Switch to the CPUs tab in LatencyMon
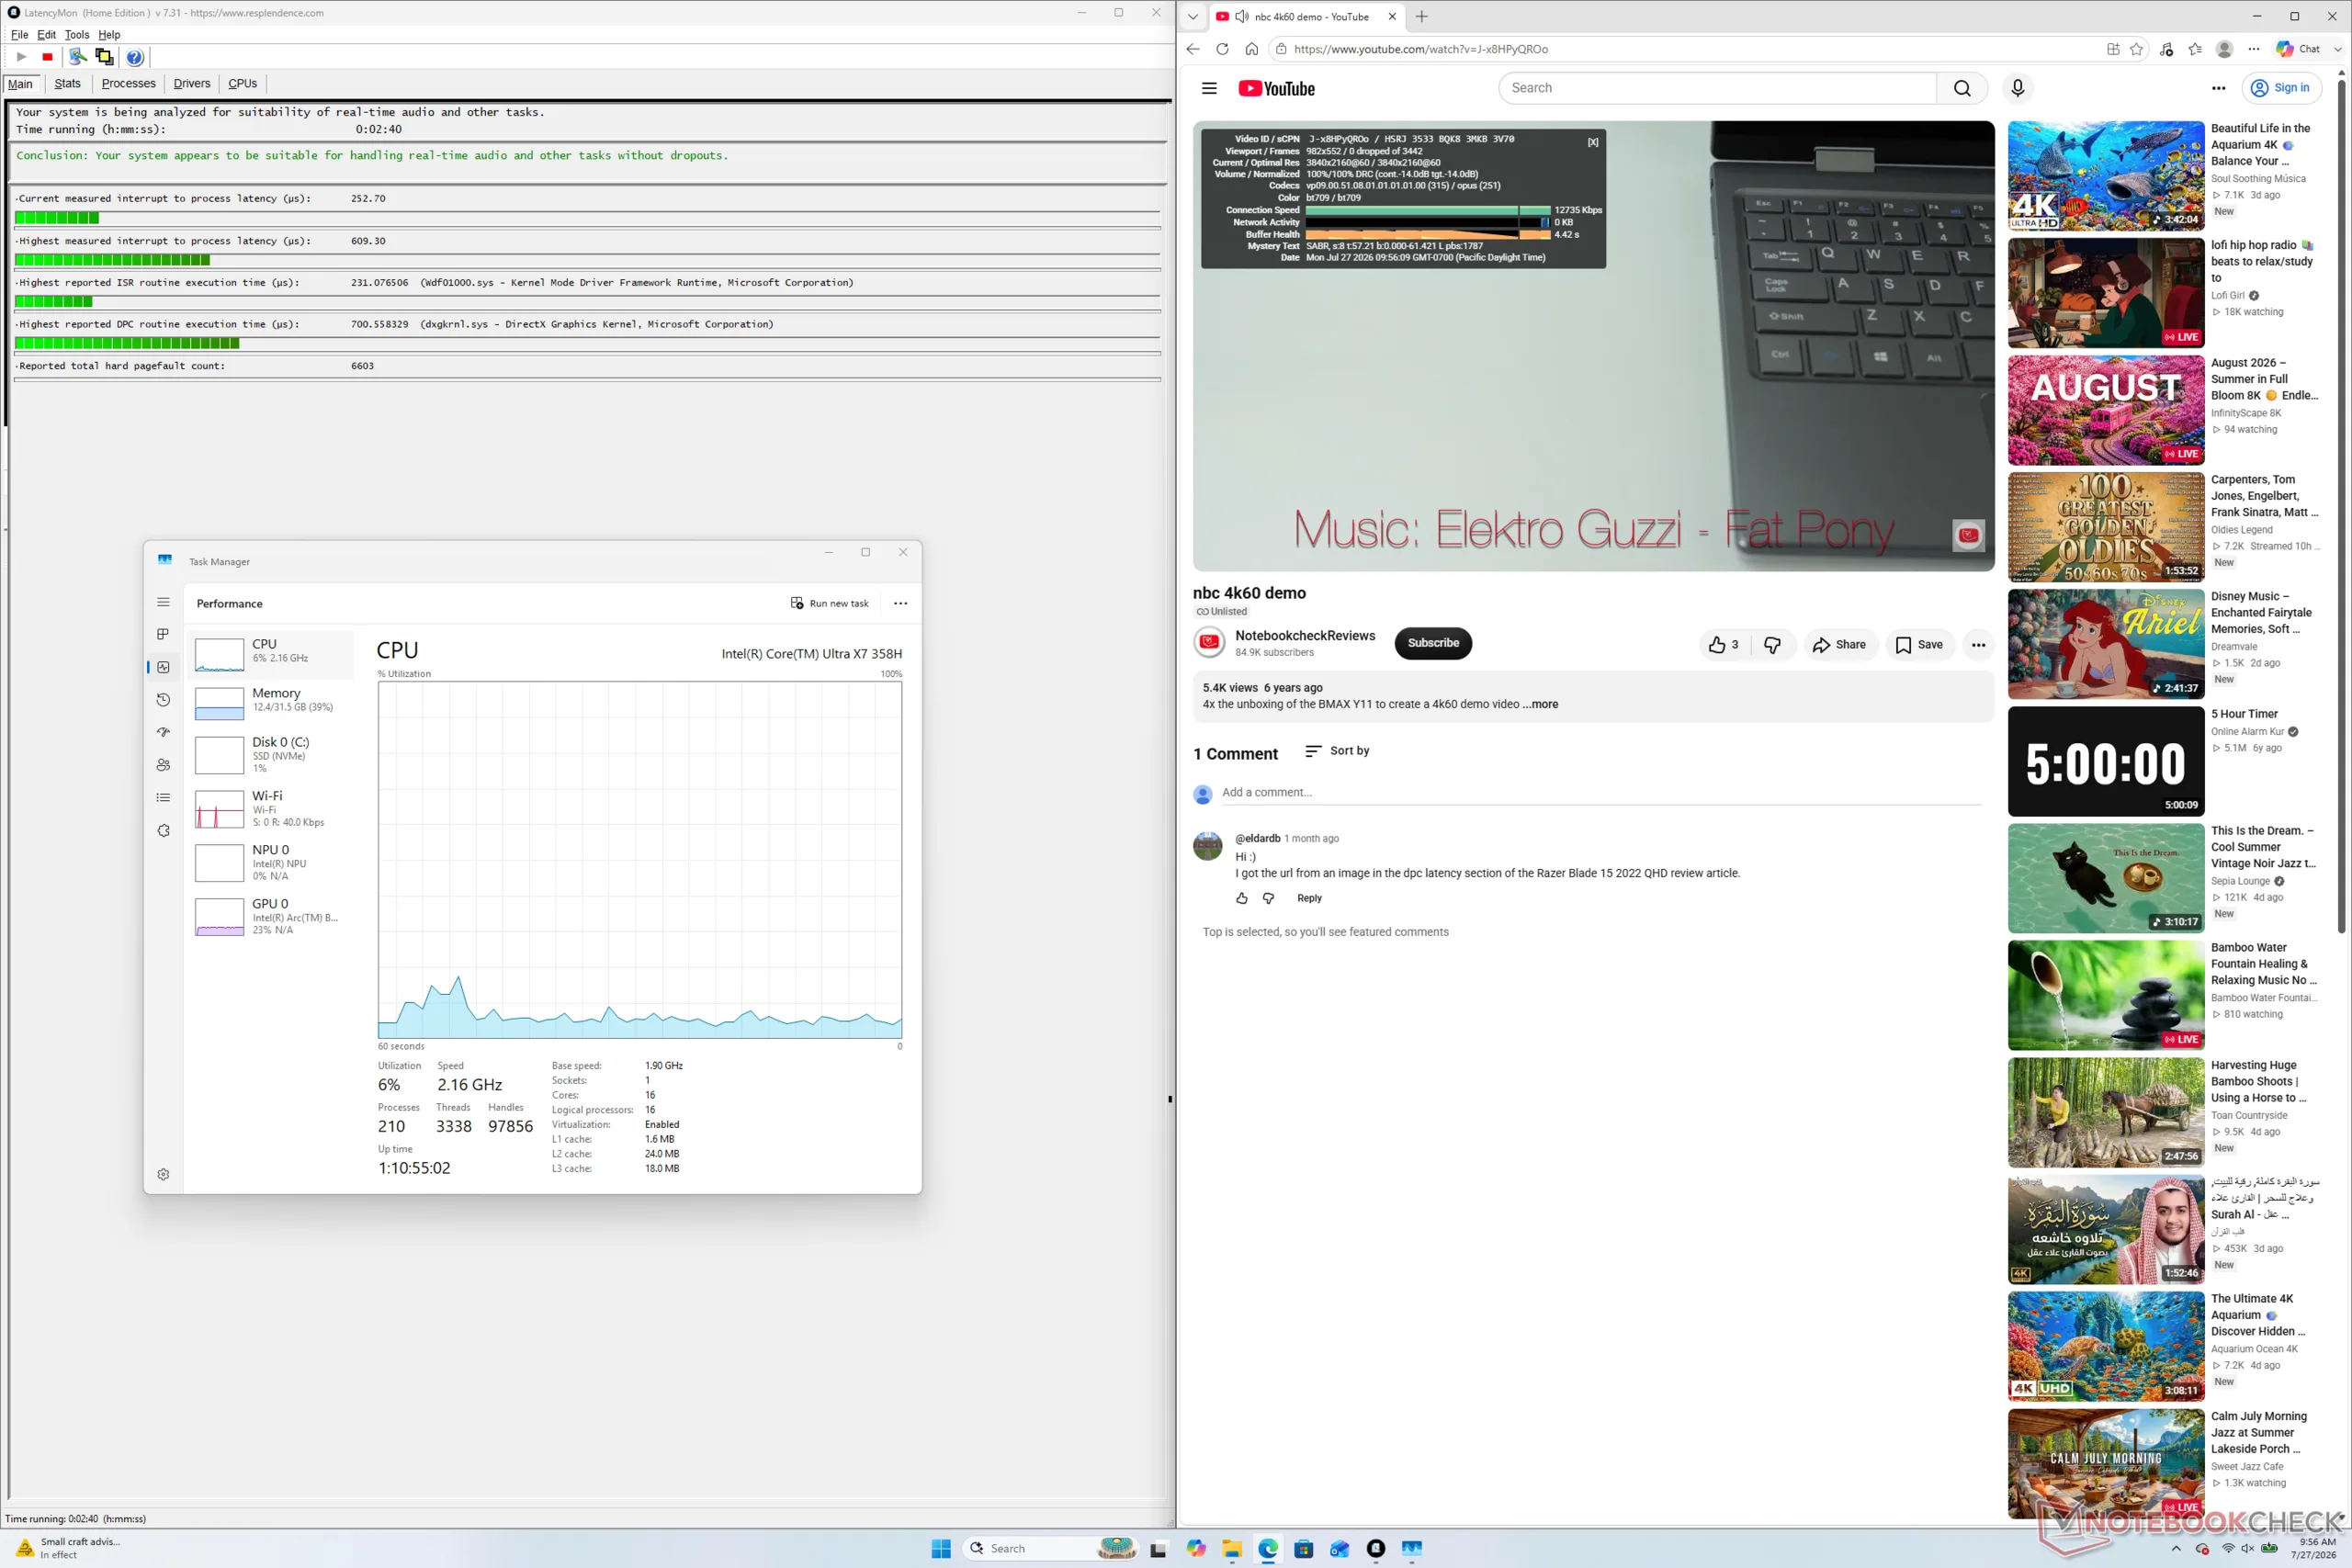This screenshot has width=2352, height=1568. coord(242,83)
